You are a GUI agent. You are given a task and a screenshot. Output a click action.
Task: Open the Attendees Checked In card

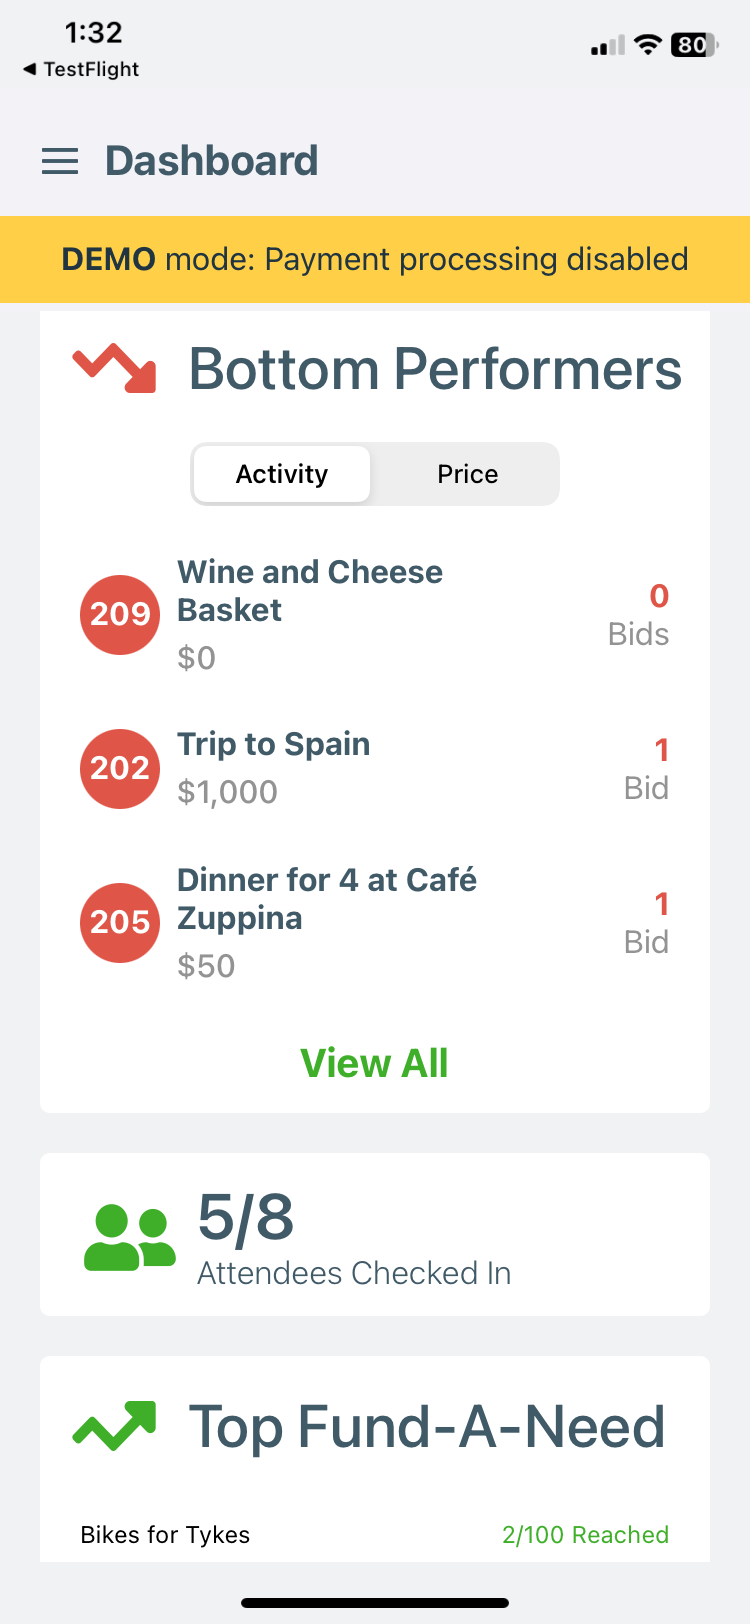click(375, 1235)
